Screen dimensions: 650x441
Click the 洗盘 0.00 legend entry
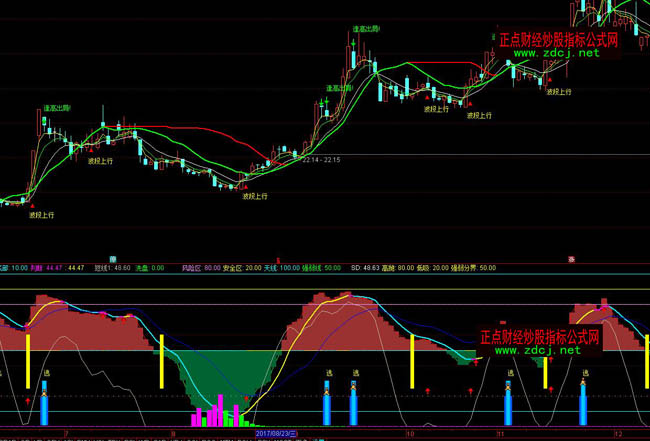click(x=150, y=268)
